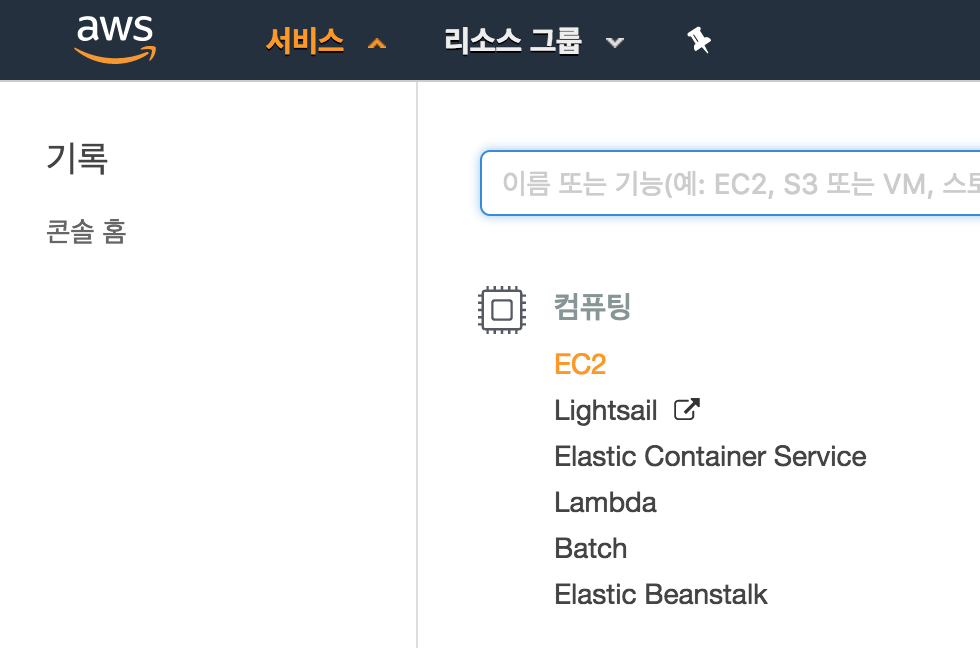Screen dimensions: 980x648
Task: Go to 콘솔 홈 in history
Action: point(86,233)
